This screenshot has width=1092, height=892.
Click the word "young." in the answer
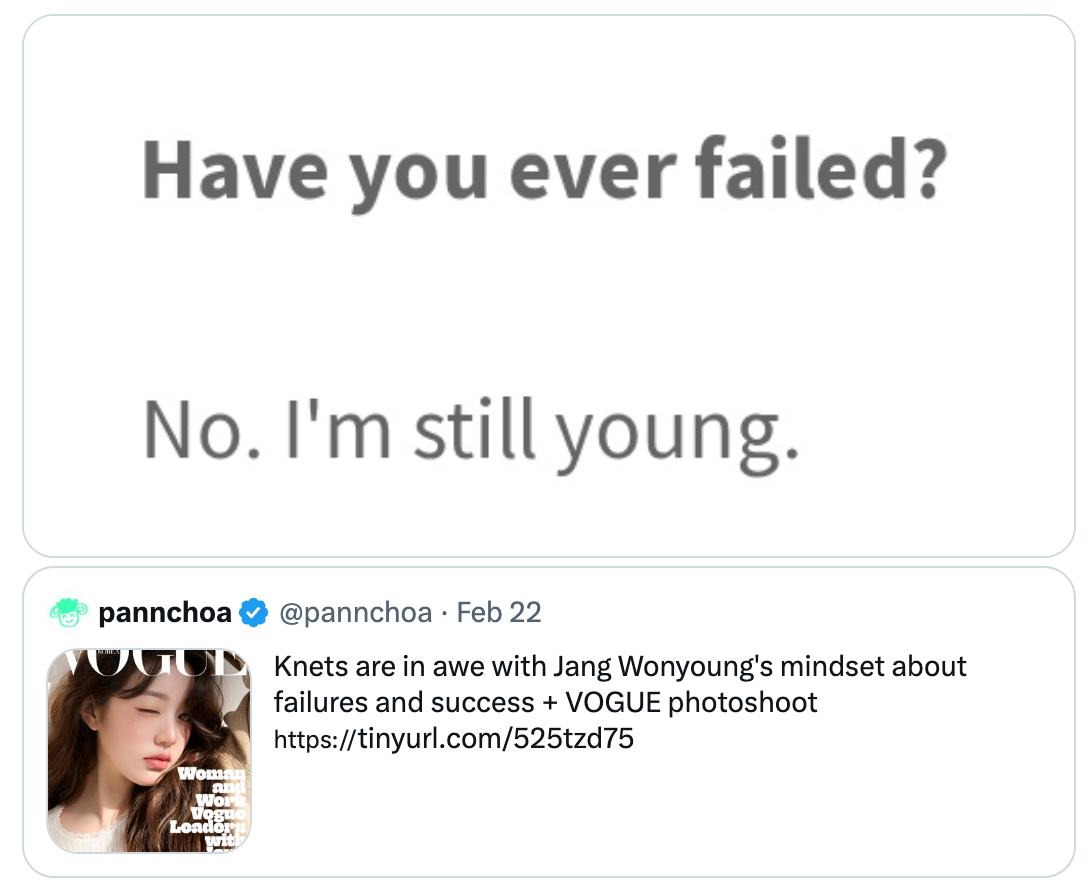[x=678, y=432]
